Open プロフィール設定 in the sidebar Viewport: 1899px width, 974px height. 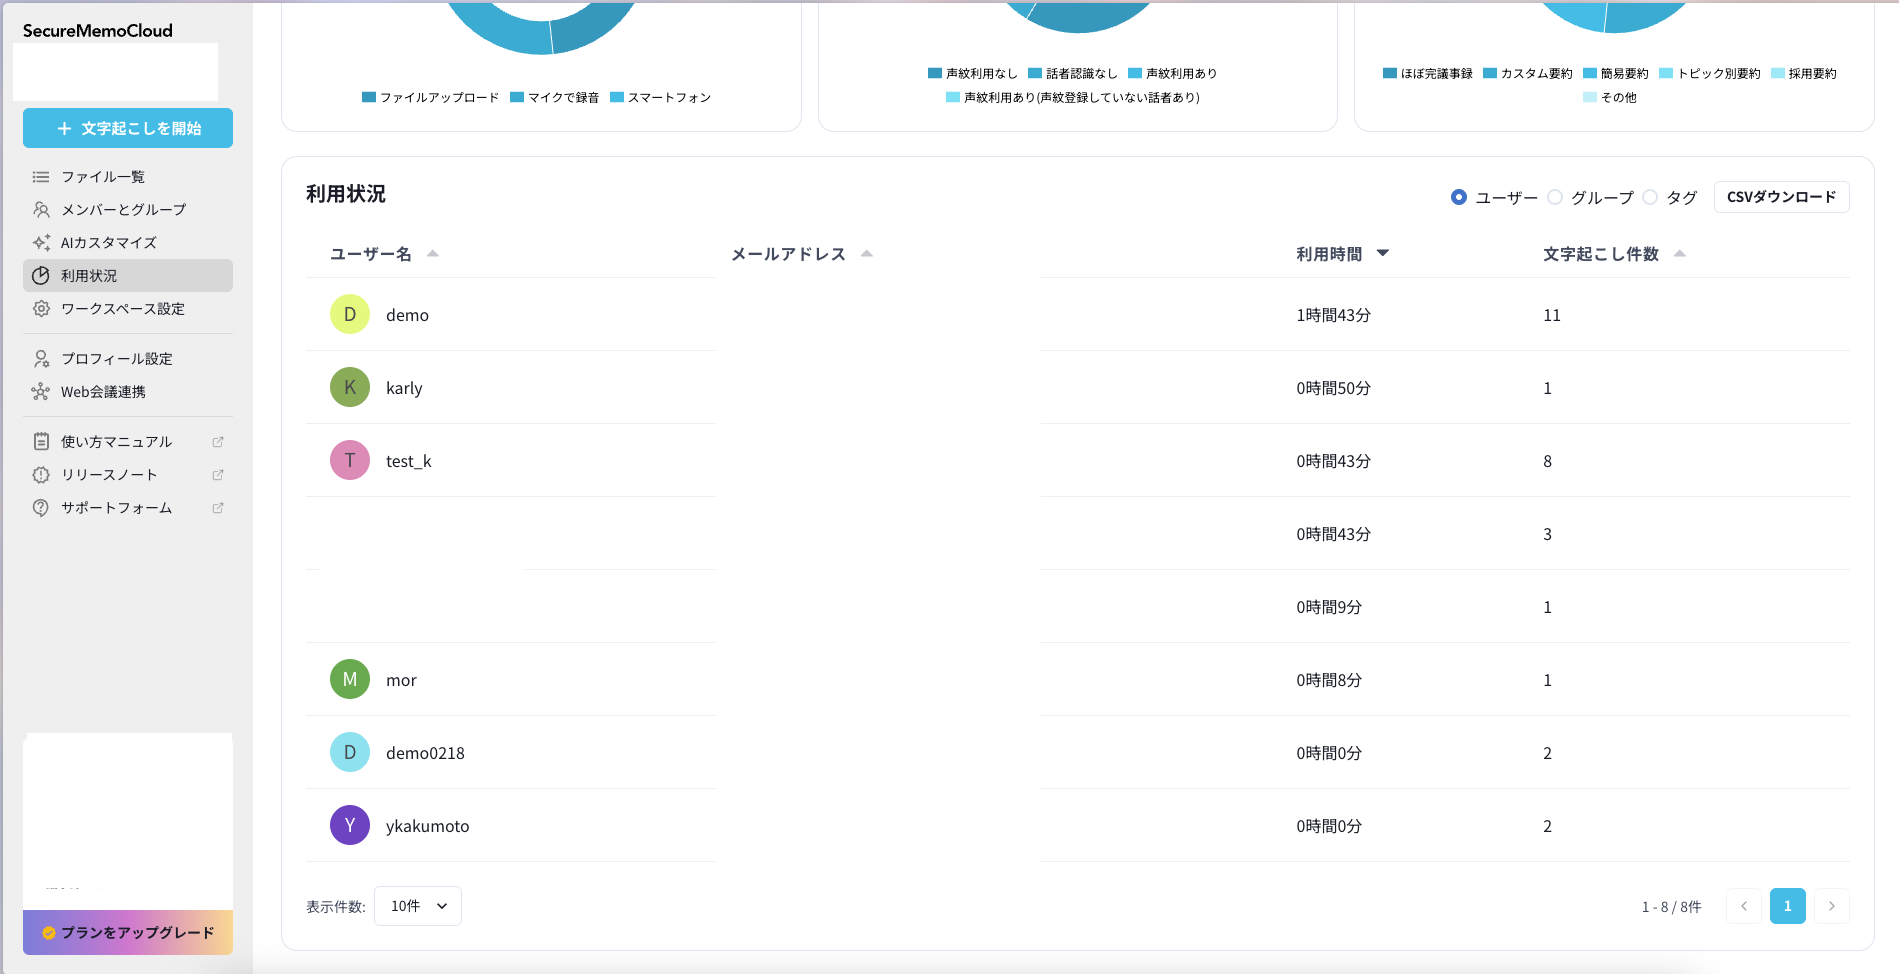pos(41,358)
